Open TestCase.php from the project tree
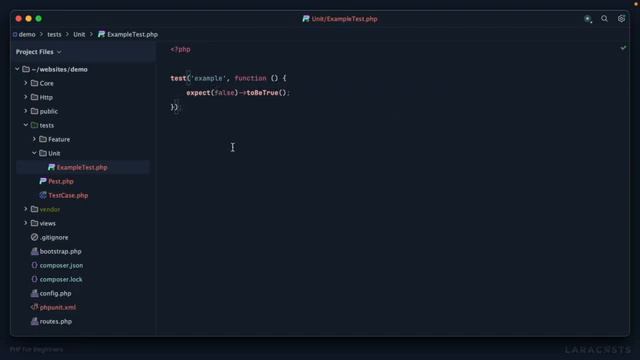640x360 pixels. tap(68, 195)
